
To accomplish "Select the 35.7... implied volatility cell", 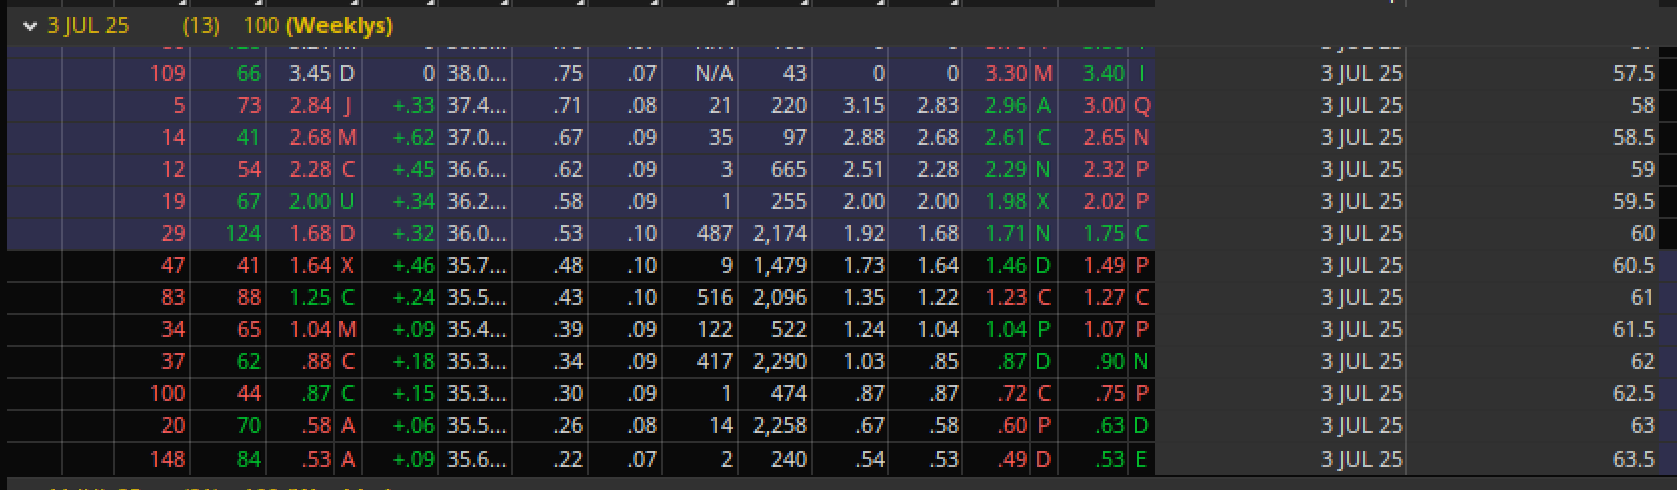I will [476, 265].
